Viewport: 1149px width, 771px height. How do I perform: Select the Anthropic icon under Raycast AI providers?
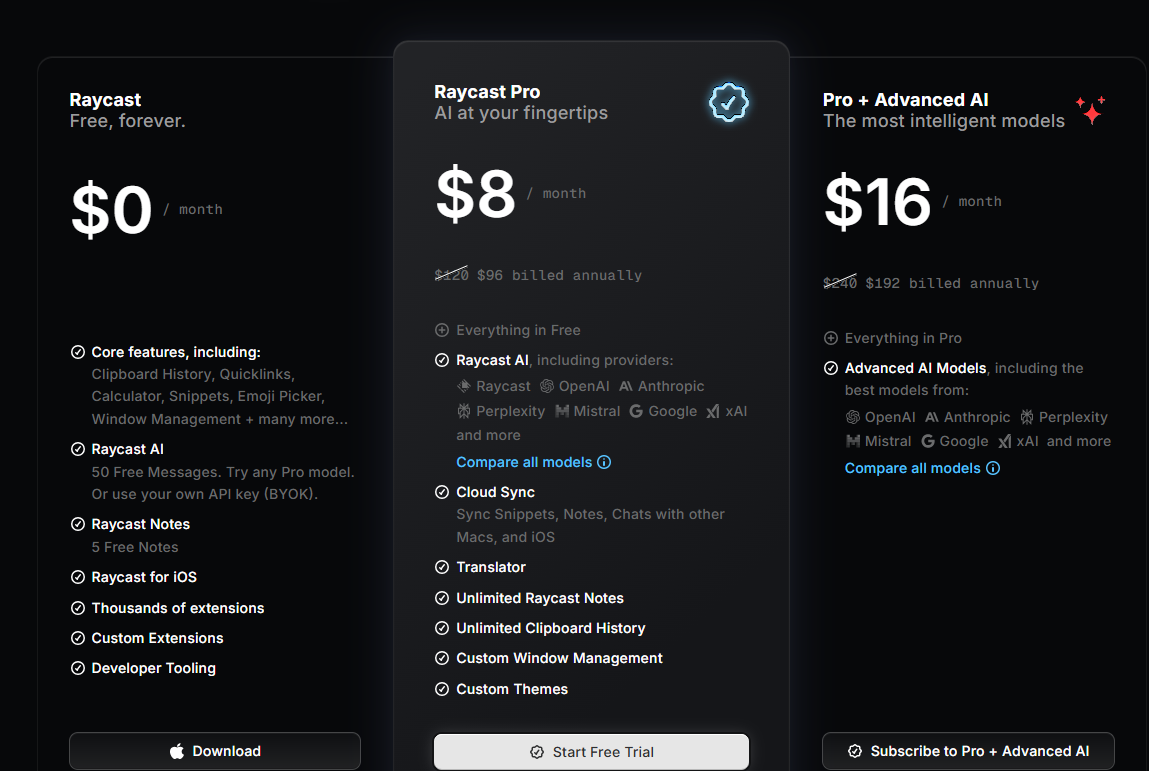pos(628,386)
